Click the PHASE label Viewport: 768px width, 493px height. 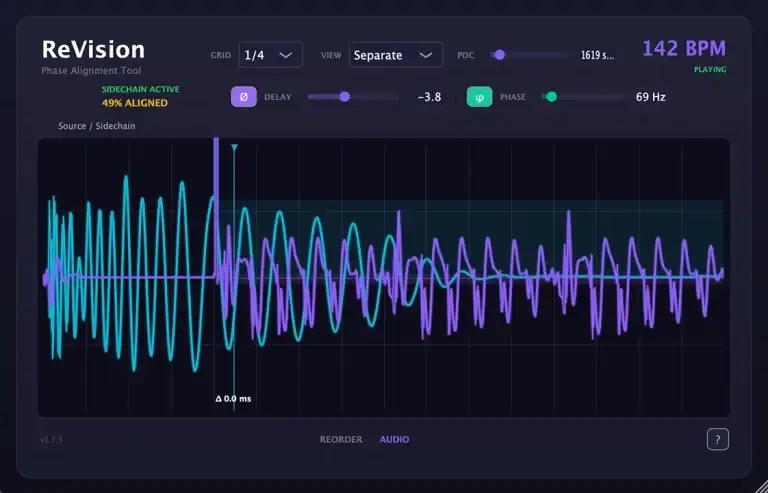tap(513, 97)
